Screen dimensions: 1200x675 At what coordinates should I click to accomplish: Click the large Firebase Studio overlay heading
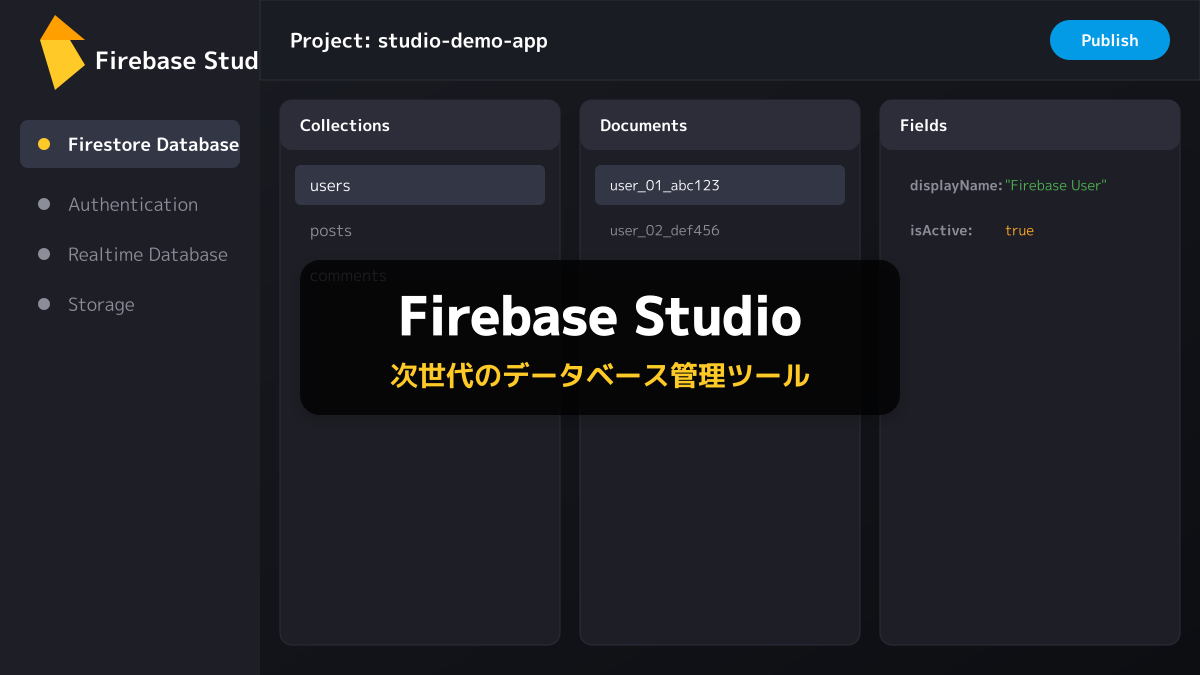pyautogui.click(x=600, y=316)
